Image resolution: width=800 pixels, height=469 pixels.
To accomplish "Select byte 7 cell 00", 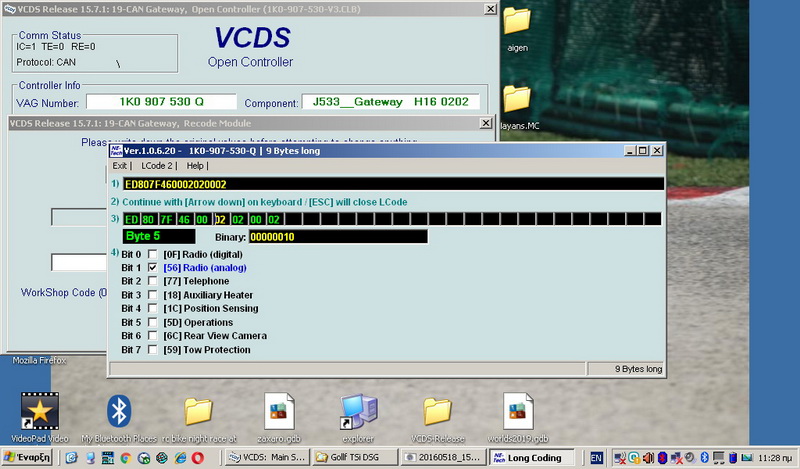I will click(256, 219).
